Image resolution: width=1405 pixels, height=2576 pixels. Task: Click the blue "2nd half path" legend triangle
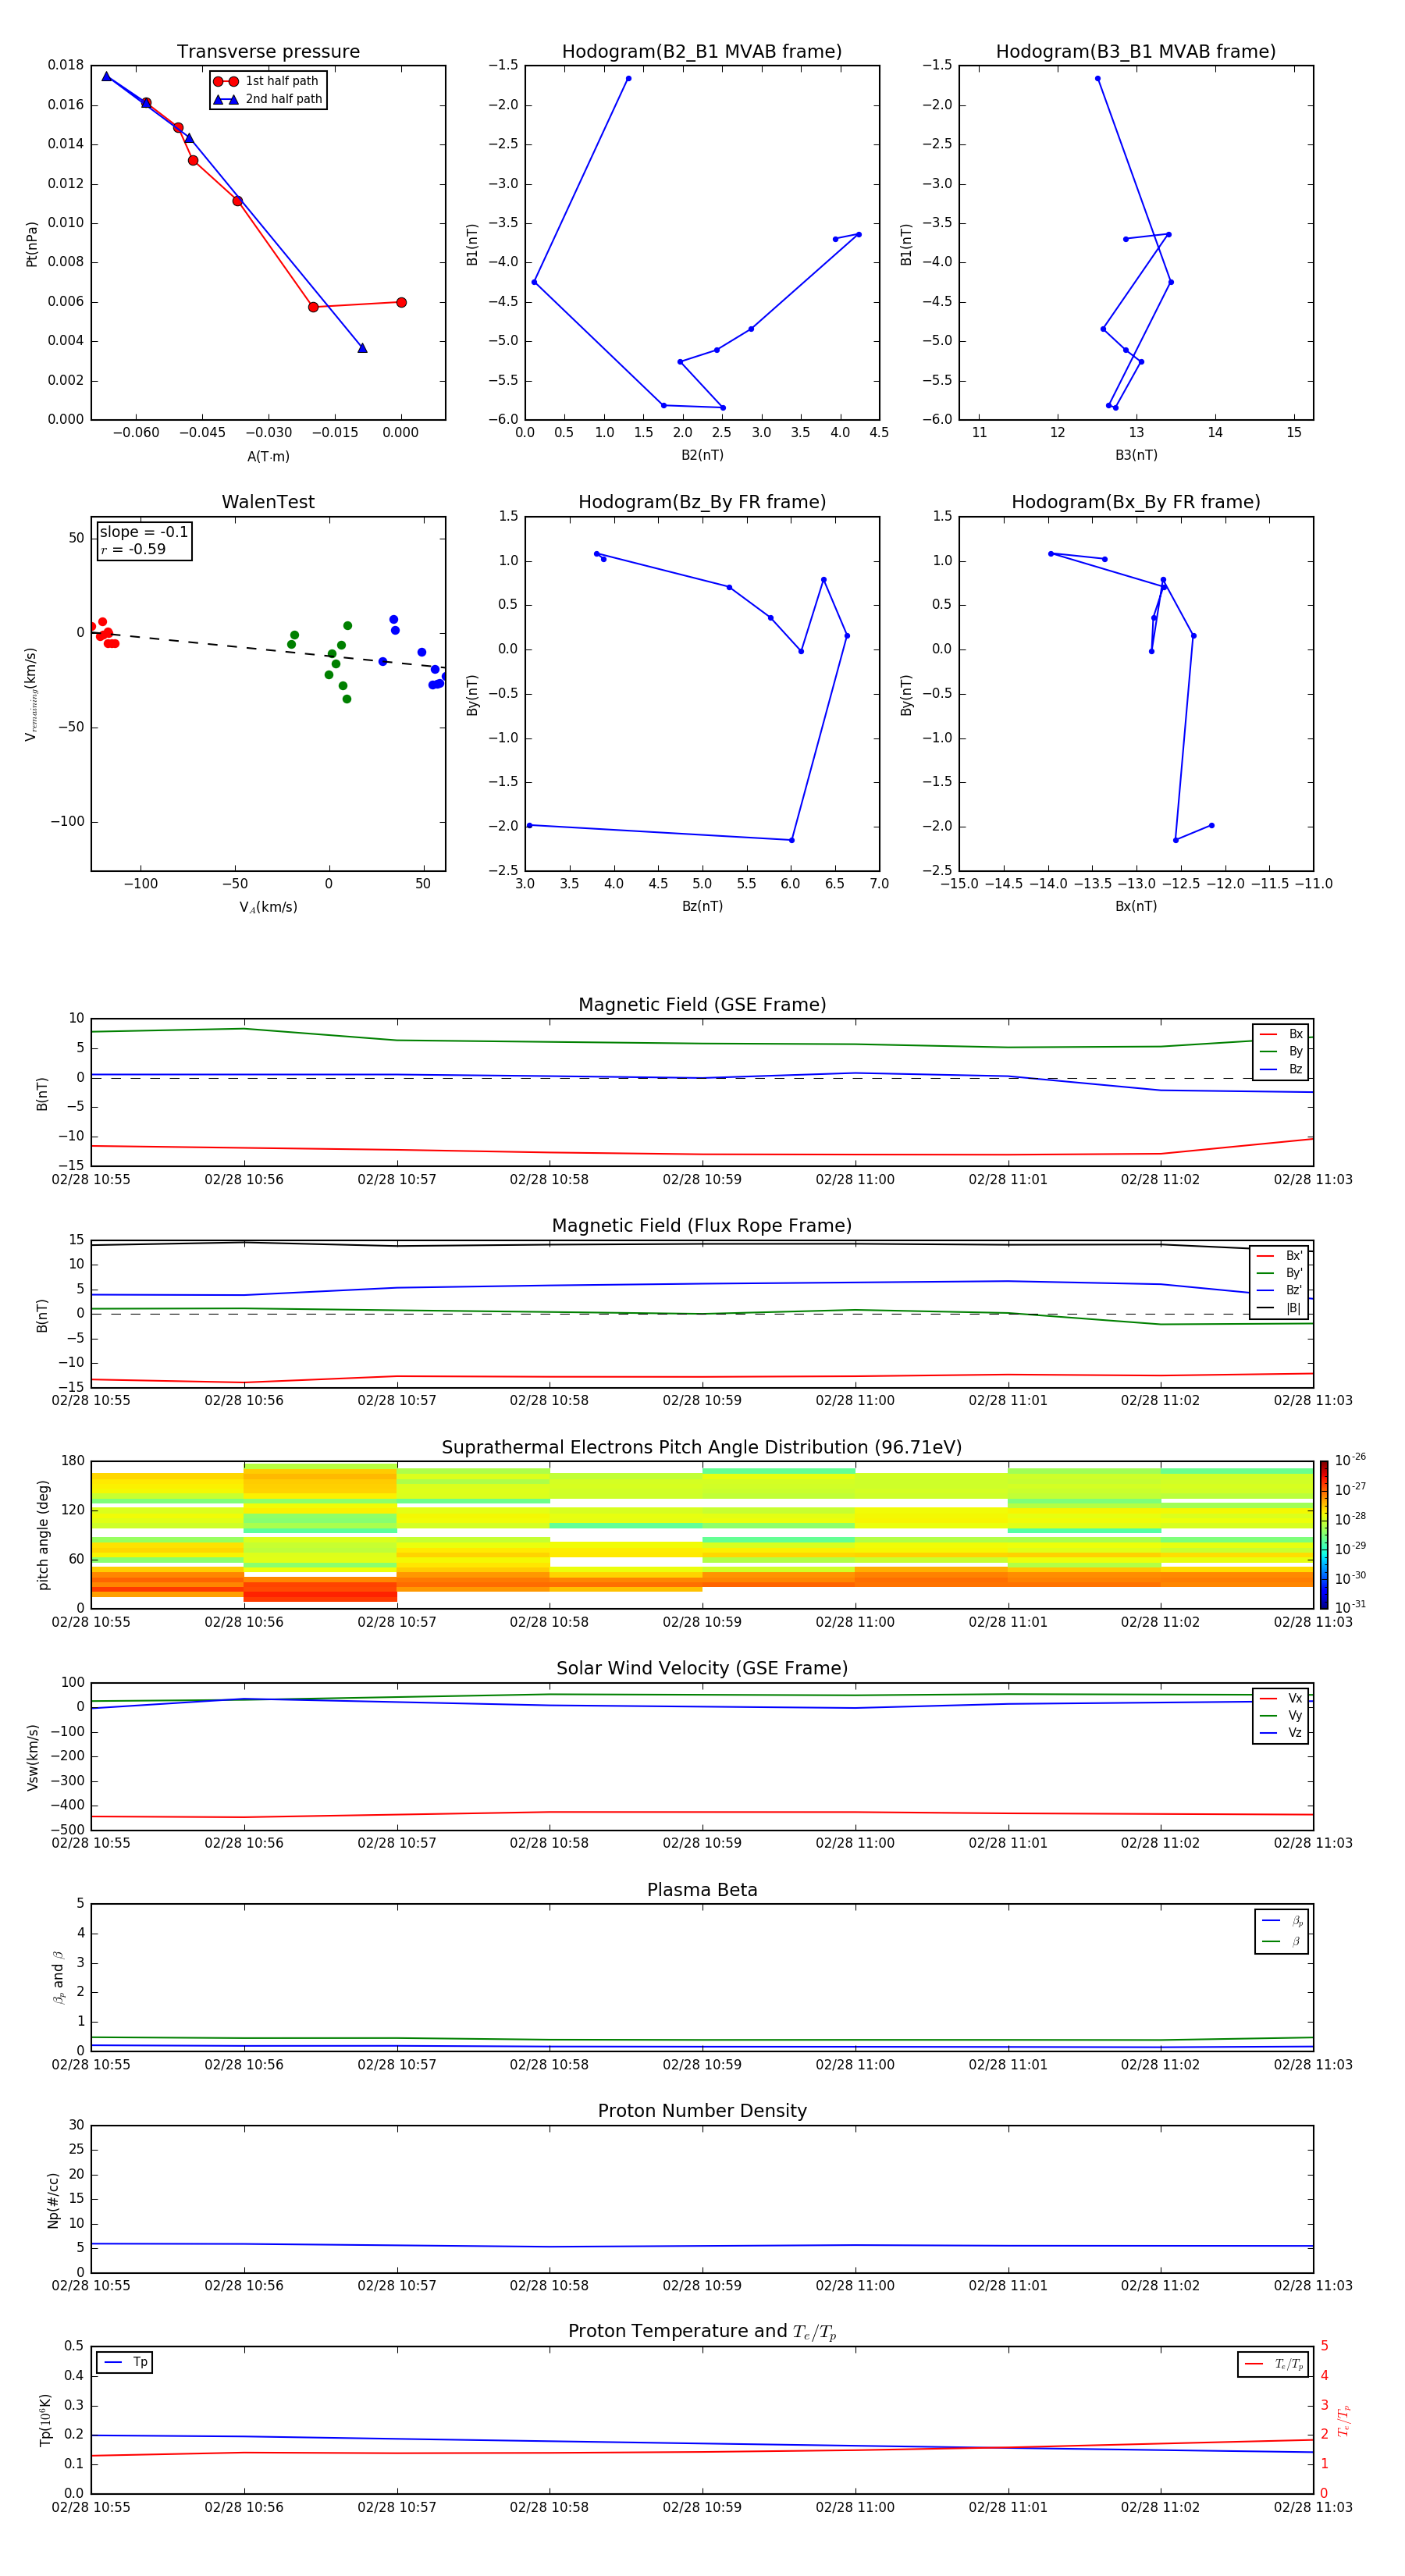coord(226,99)
